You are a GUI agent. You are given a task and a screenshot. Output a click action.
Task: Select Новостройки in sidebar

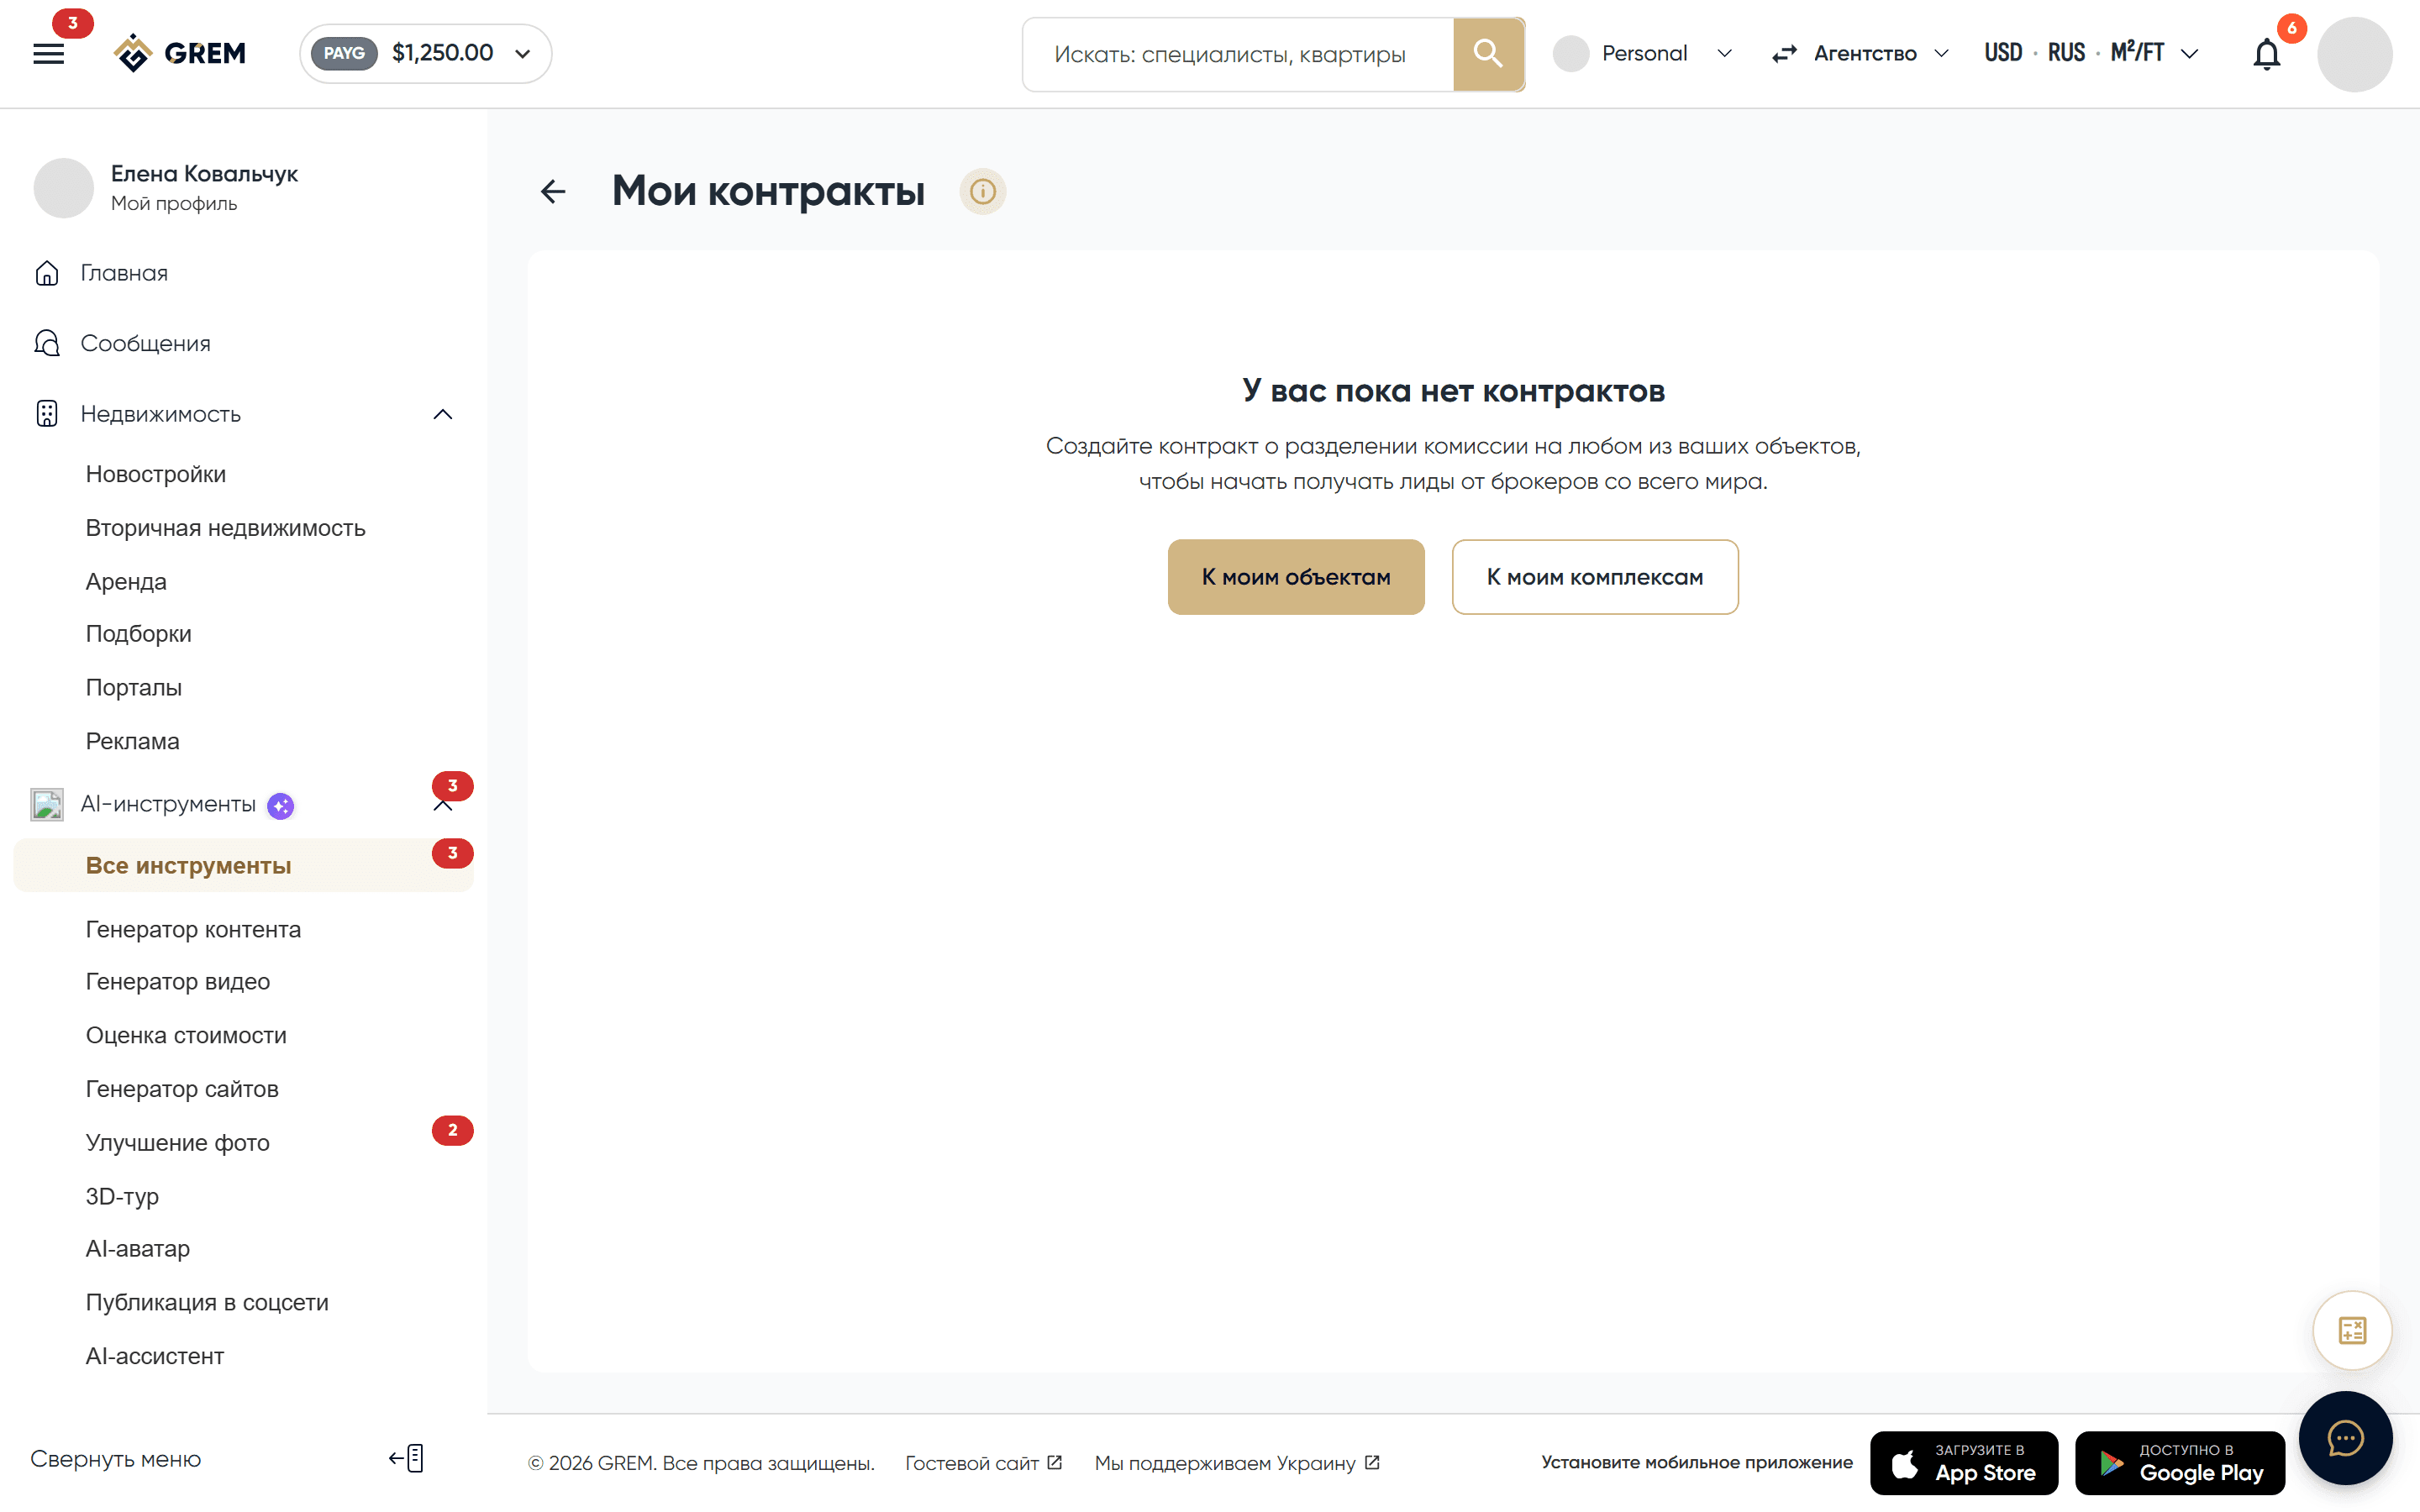point(156,474)
